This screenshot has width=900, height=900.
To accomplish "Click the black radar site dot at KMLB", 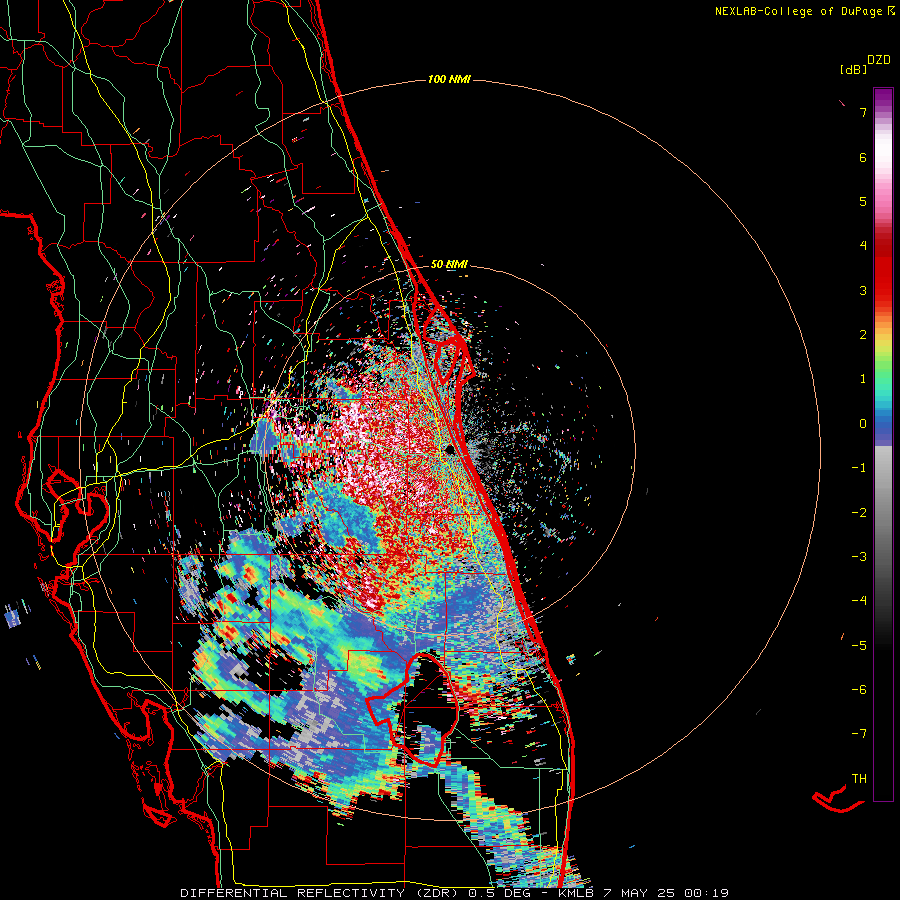I will tap(451, 449).
